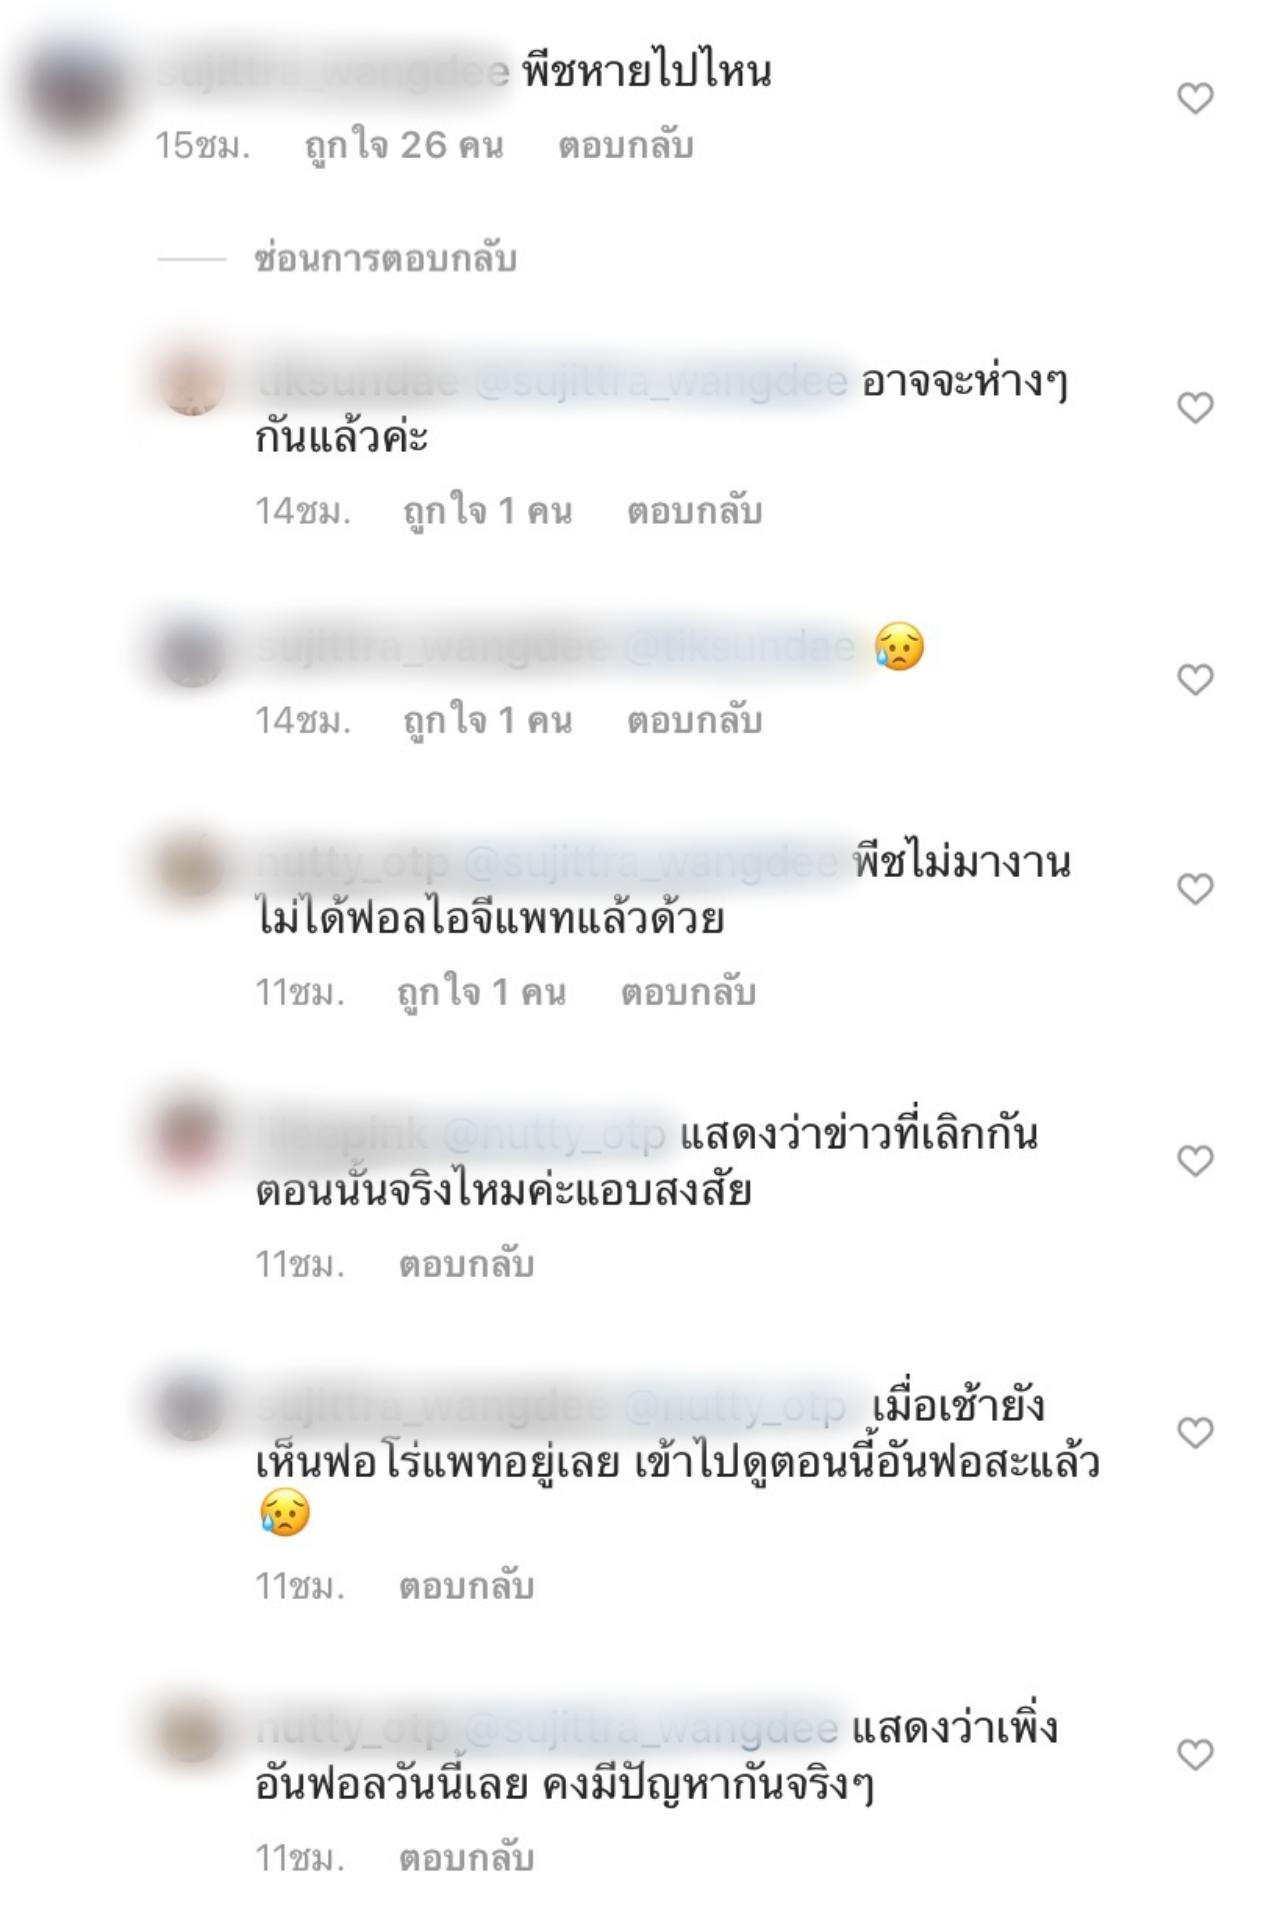Tap heart on "อาจจะห่างๆ กันแล้วค่ะ" reply
1280x1930 pixels.
(x=1195, y=407)
